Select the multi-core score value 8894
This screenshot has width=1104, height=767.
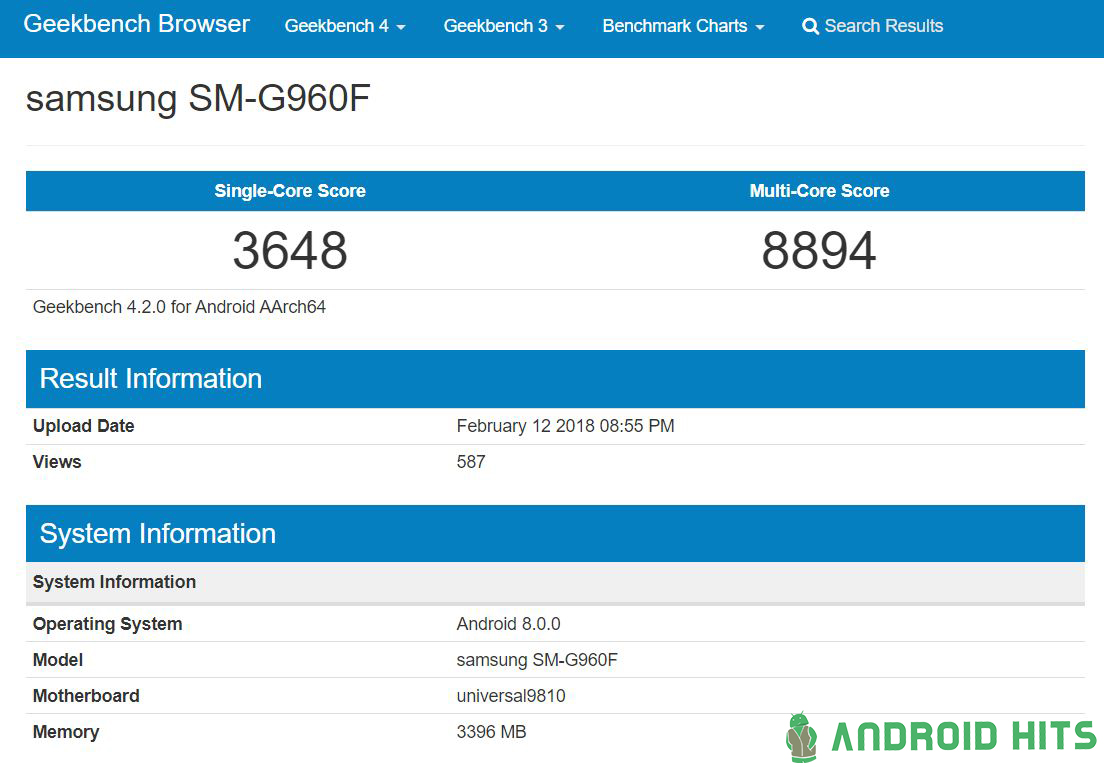point(819,250)
